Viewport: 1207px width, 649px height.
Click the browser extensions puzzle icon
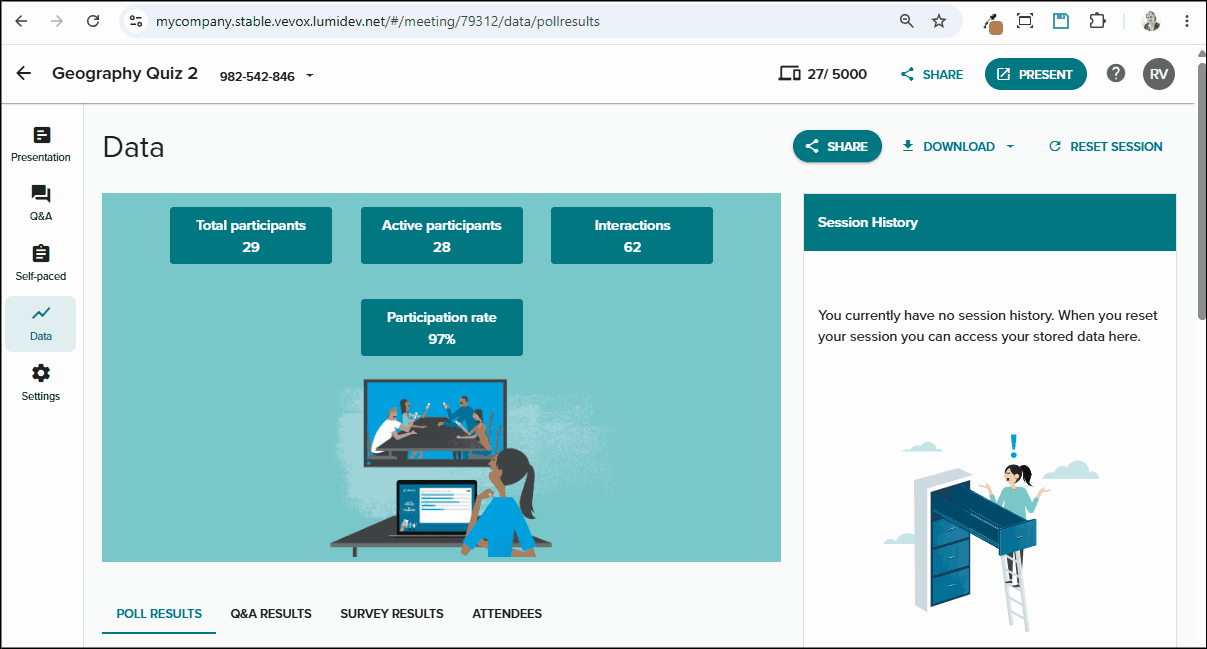pos(1097,21)
